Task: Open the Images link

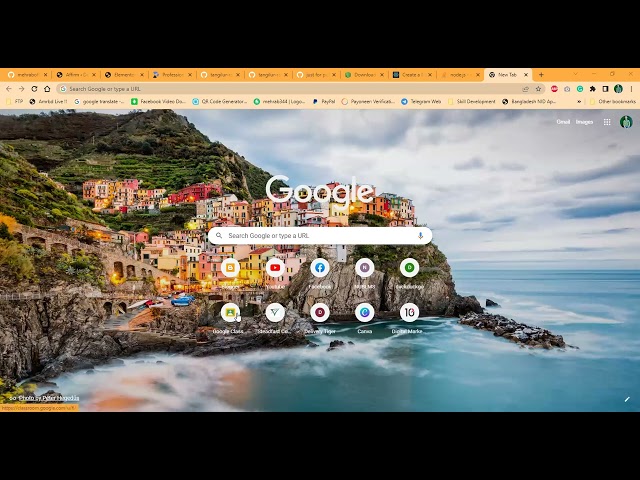Action: point(584,122)
